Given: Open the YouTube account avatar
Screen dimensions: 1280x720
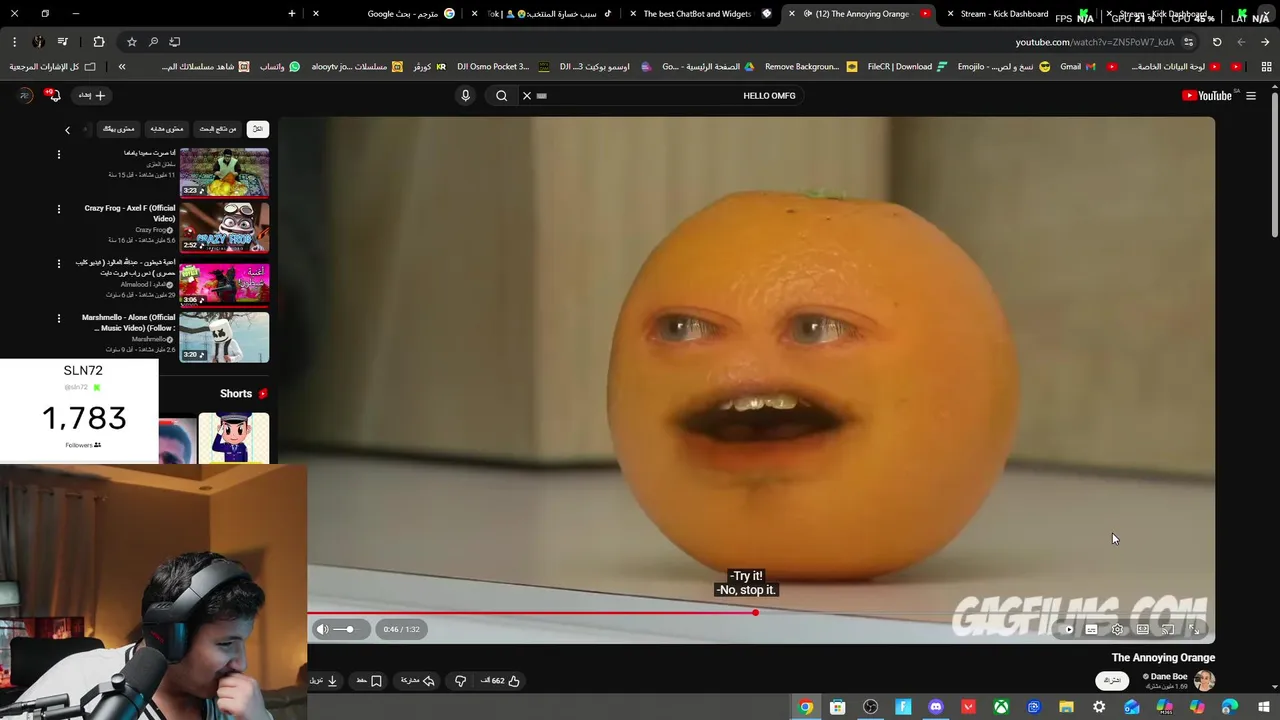Looking at the screenshot, I should point(25,95).
